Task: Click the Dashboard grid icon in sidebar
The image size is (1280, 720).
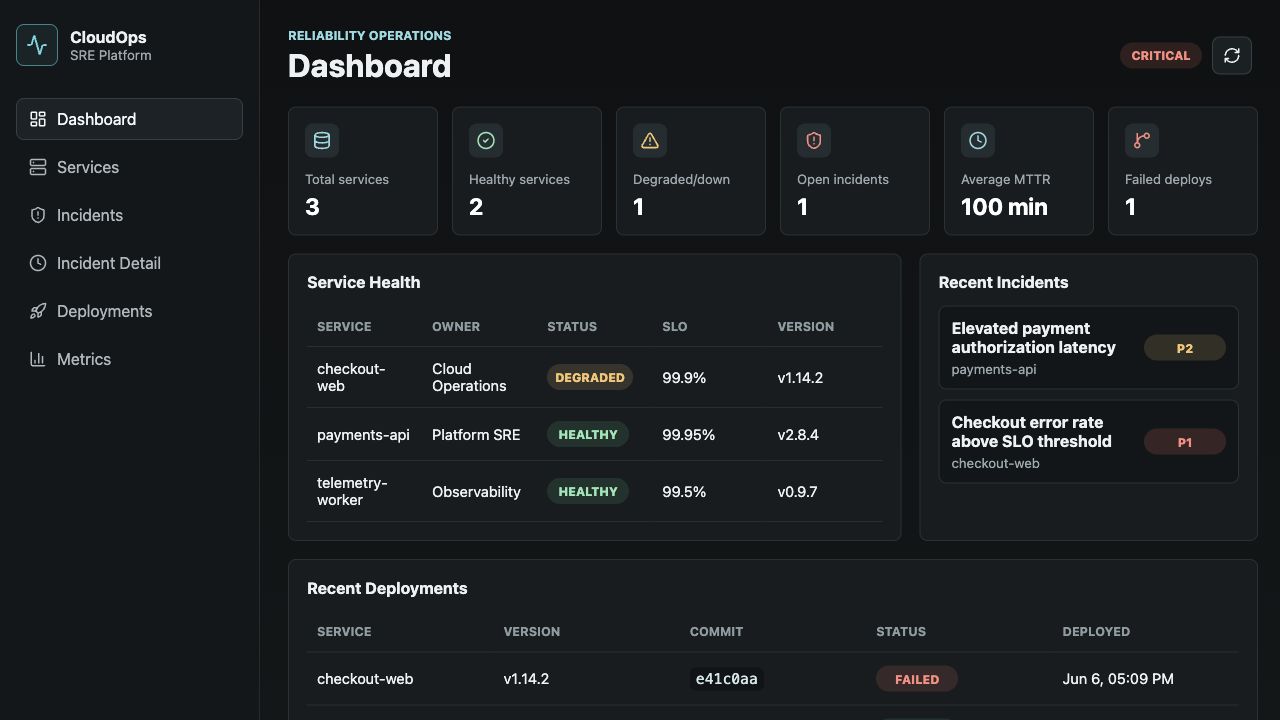Action: (x=38, y=119)
